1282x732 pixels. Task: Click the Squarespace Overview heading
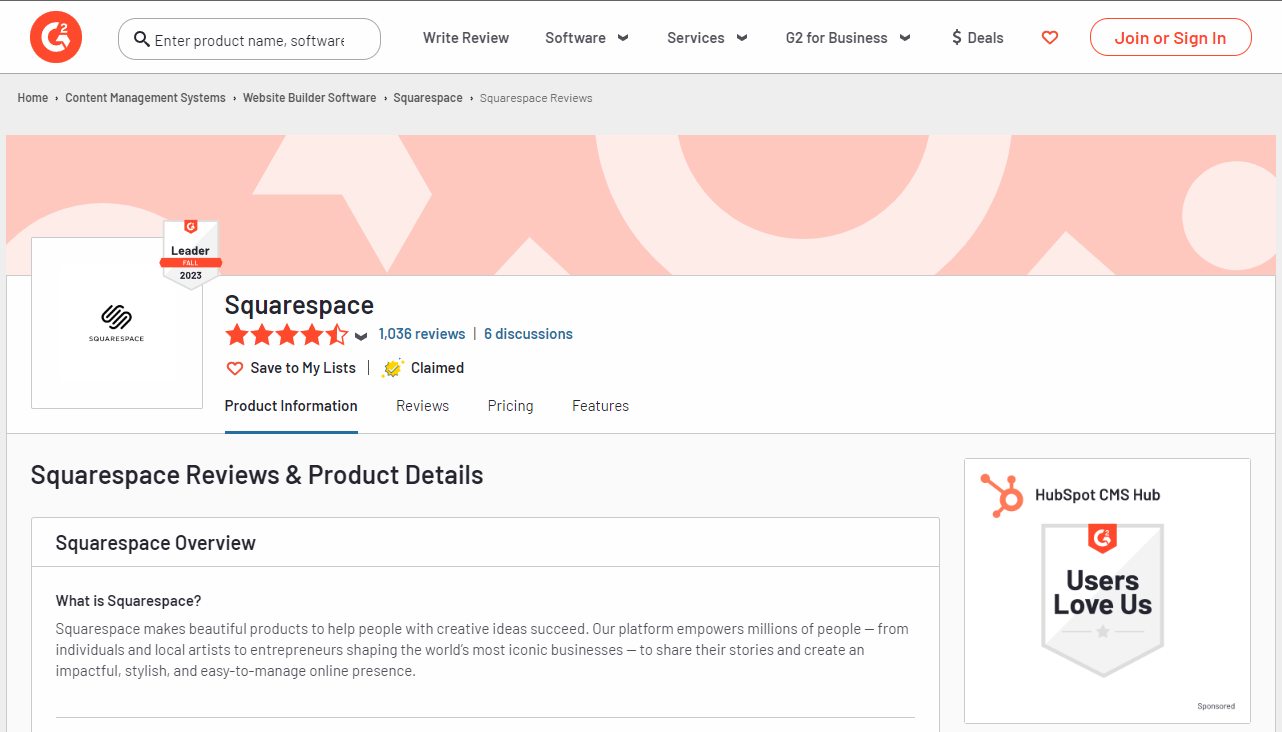(156, 543)
